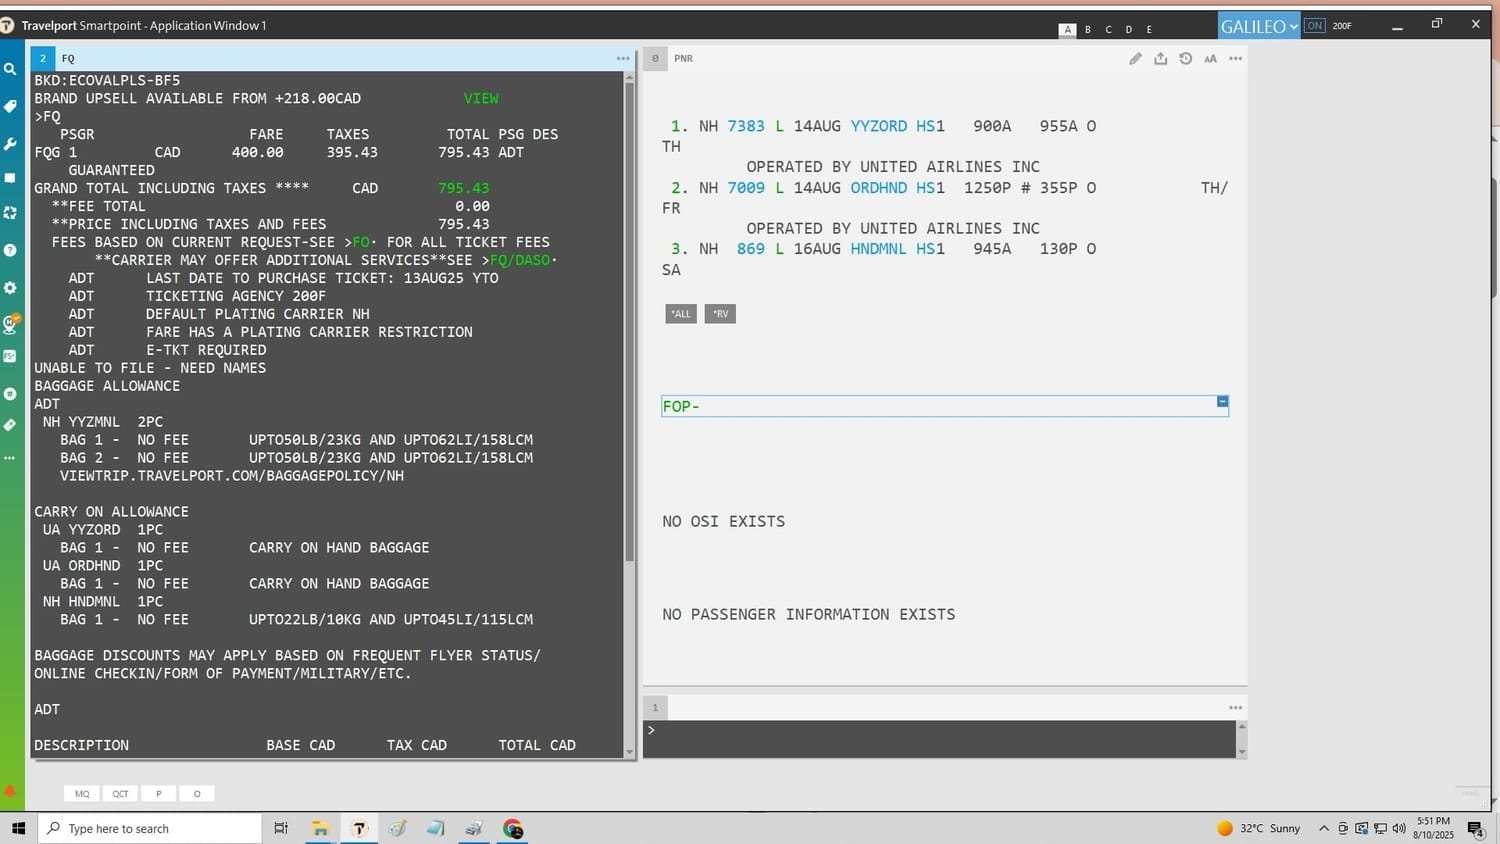Viewport: 1500px width, 844px height.
Task: Click the P quick command button
Action: point(158,794)
